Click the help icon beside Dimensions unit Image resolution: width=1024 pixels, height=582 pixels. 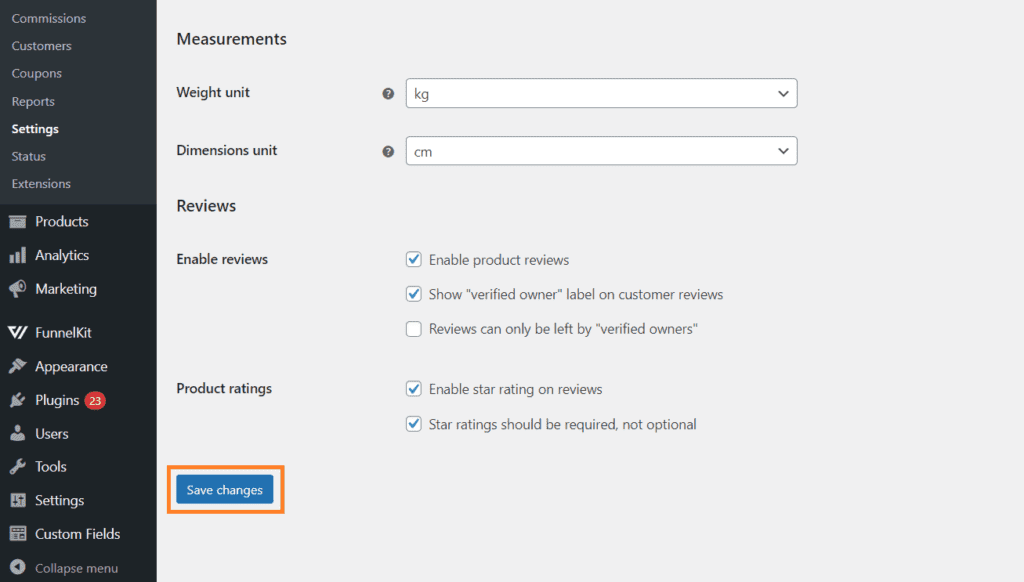[x=388, y=152]
